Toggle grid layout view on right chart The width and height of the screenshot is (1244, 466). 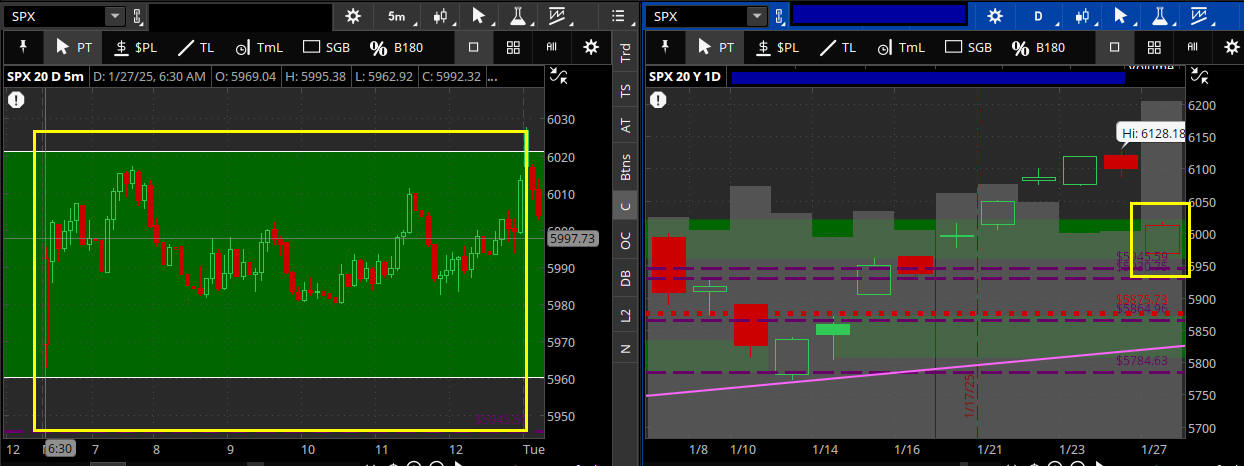(x=1153, y=47)
